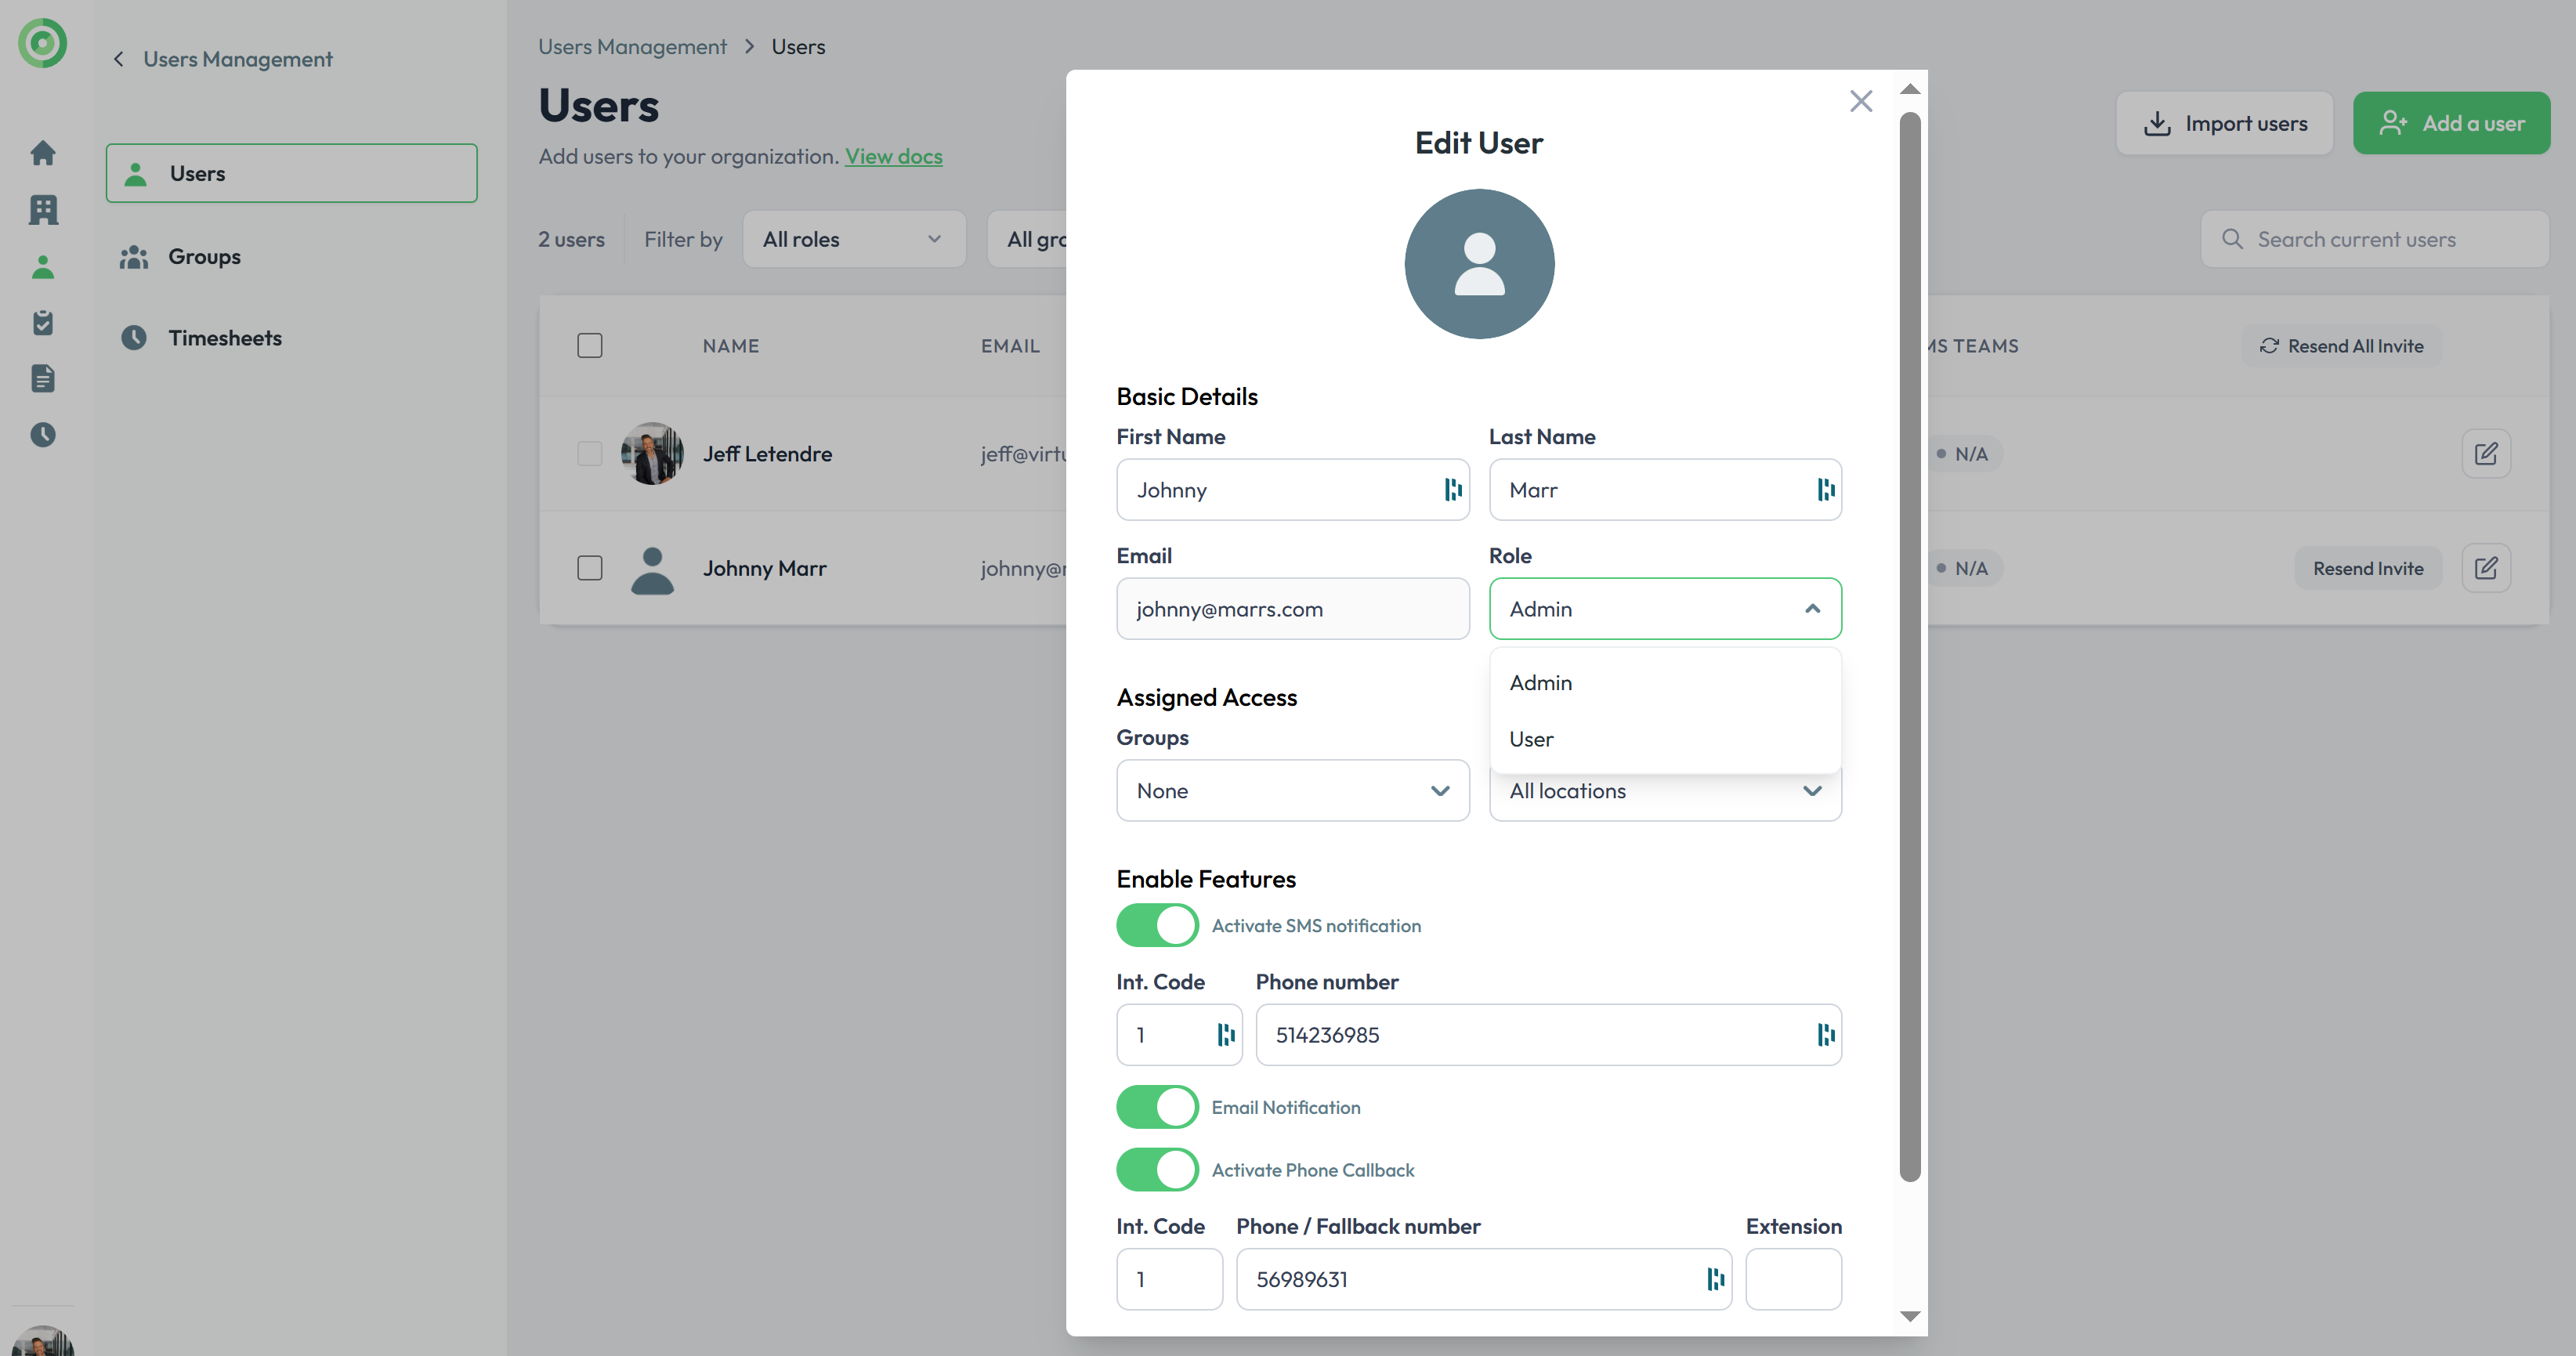Click edit icon for Jeff Letendre row

(x=2485, y=454)
